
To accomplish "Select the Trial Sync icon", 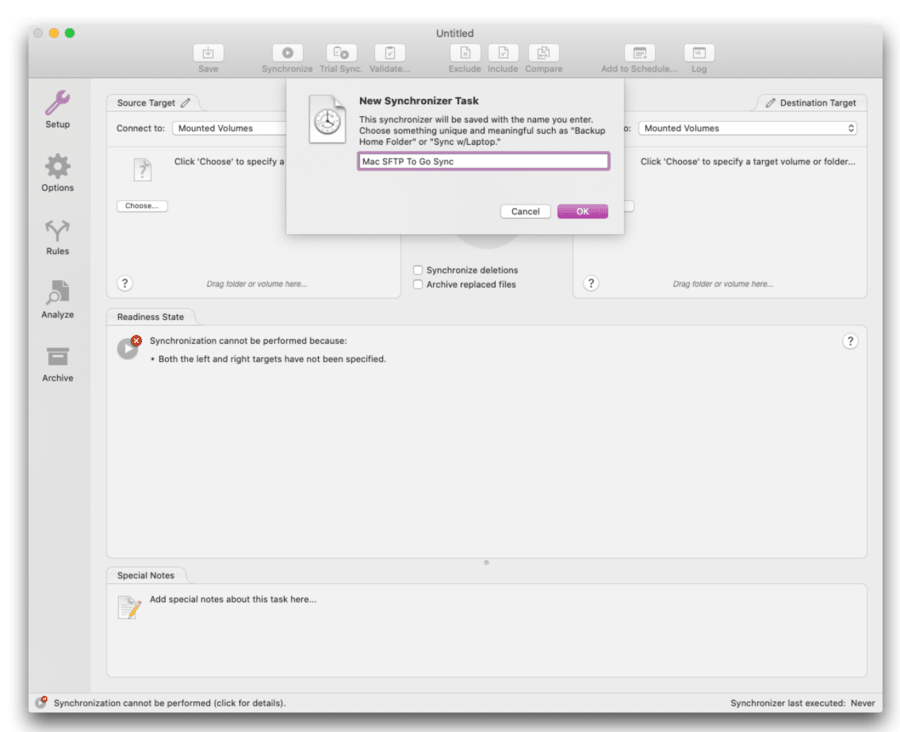I will pyautogui.click(x=340, y=55).
